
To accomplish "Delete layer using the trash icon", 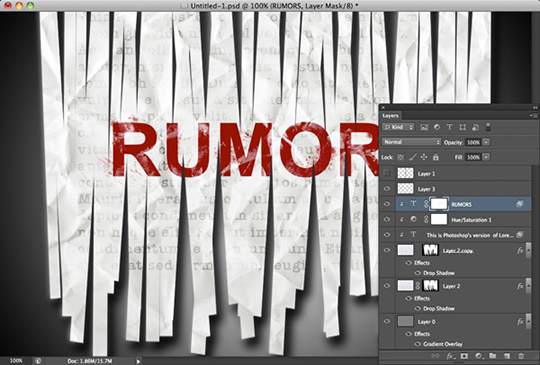I will [x=521, y=356].
